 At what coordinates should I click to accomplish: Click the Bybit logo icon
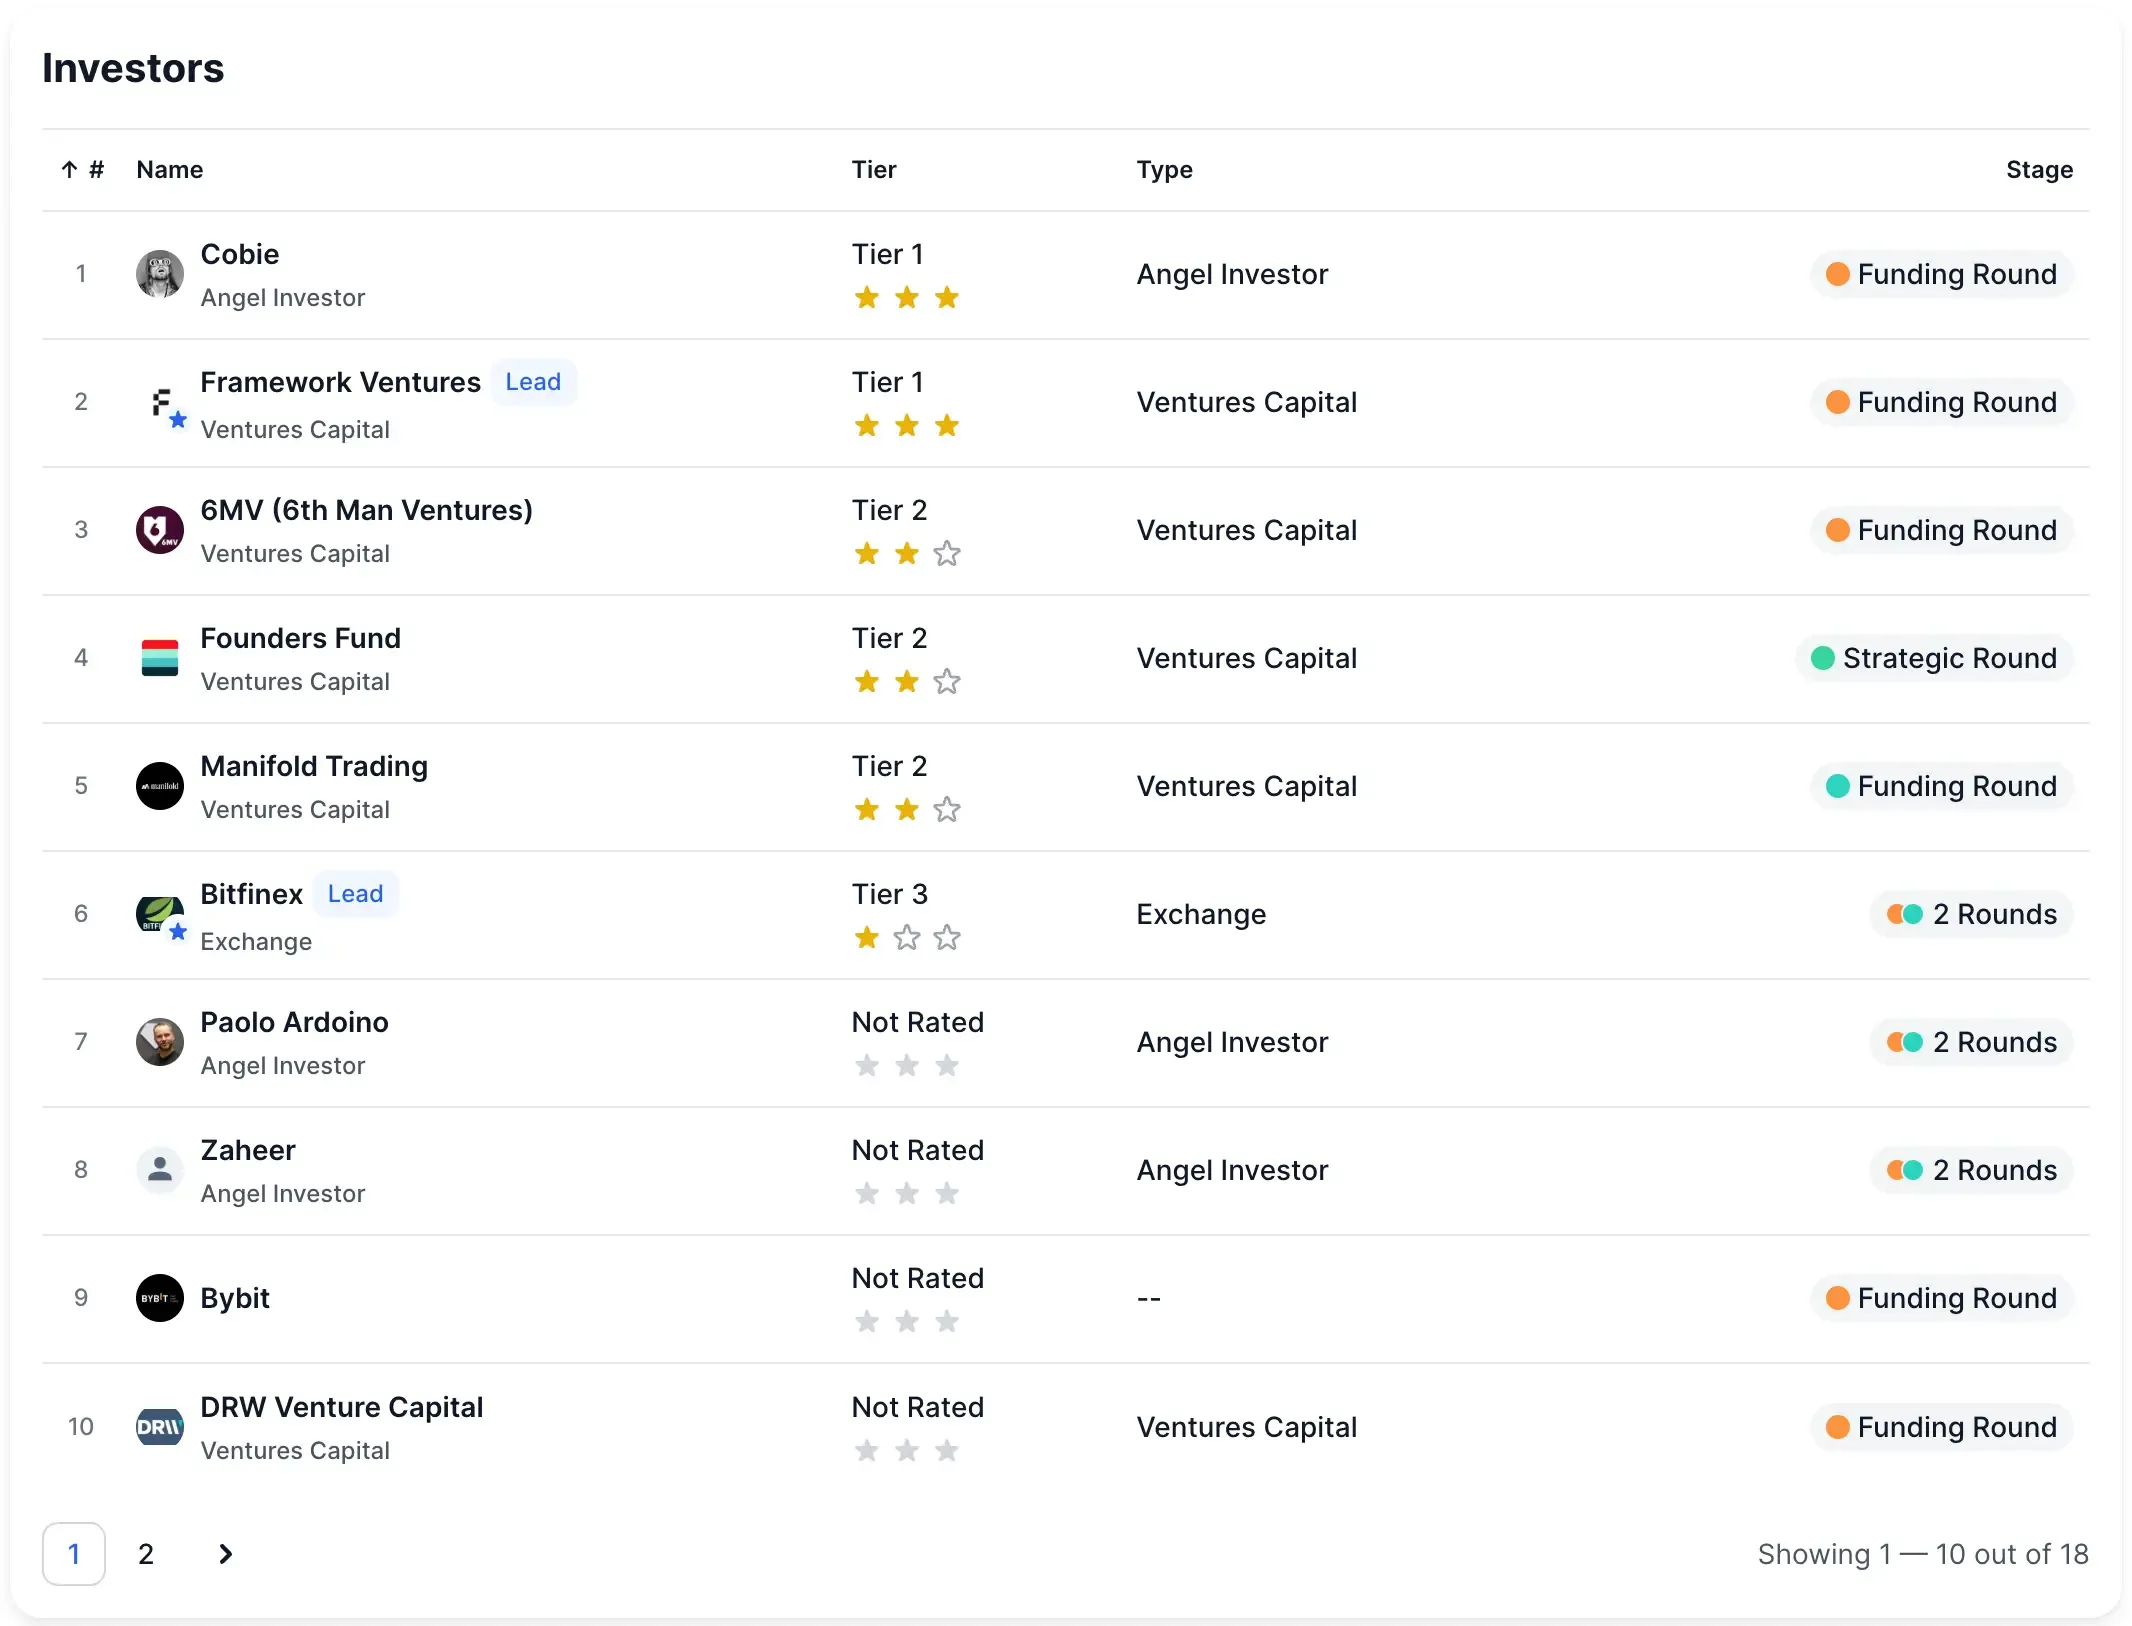[160, 1298]
